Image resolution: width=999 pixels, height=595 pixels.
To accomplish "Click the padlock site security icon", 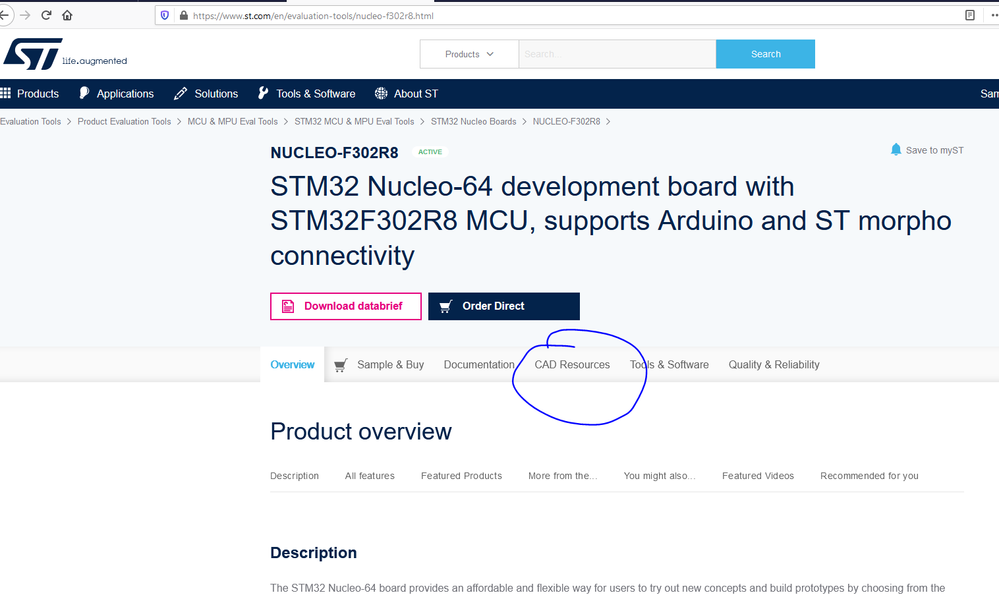I will coord(183,15).
